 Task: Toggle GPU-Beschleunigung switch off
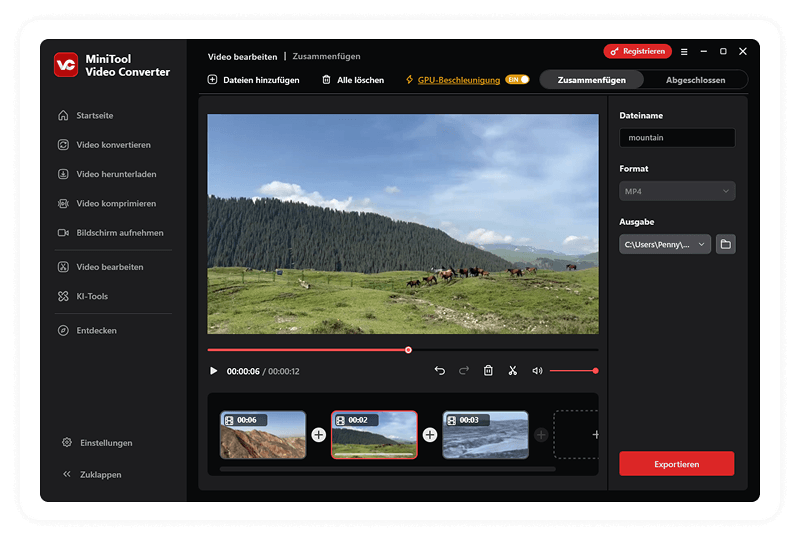(517, 79)
